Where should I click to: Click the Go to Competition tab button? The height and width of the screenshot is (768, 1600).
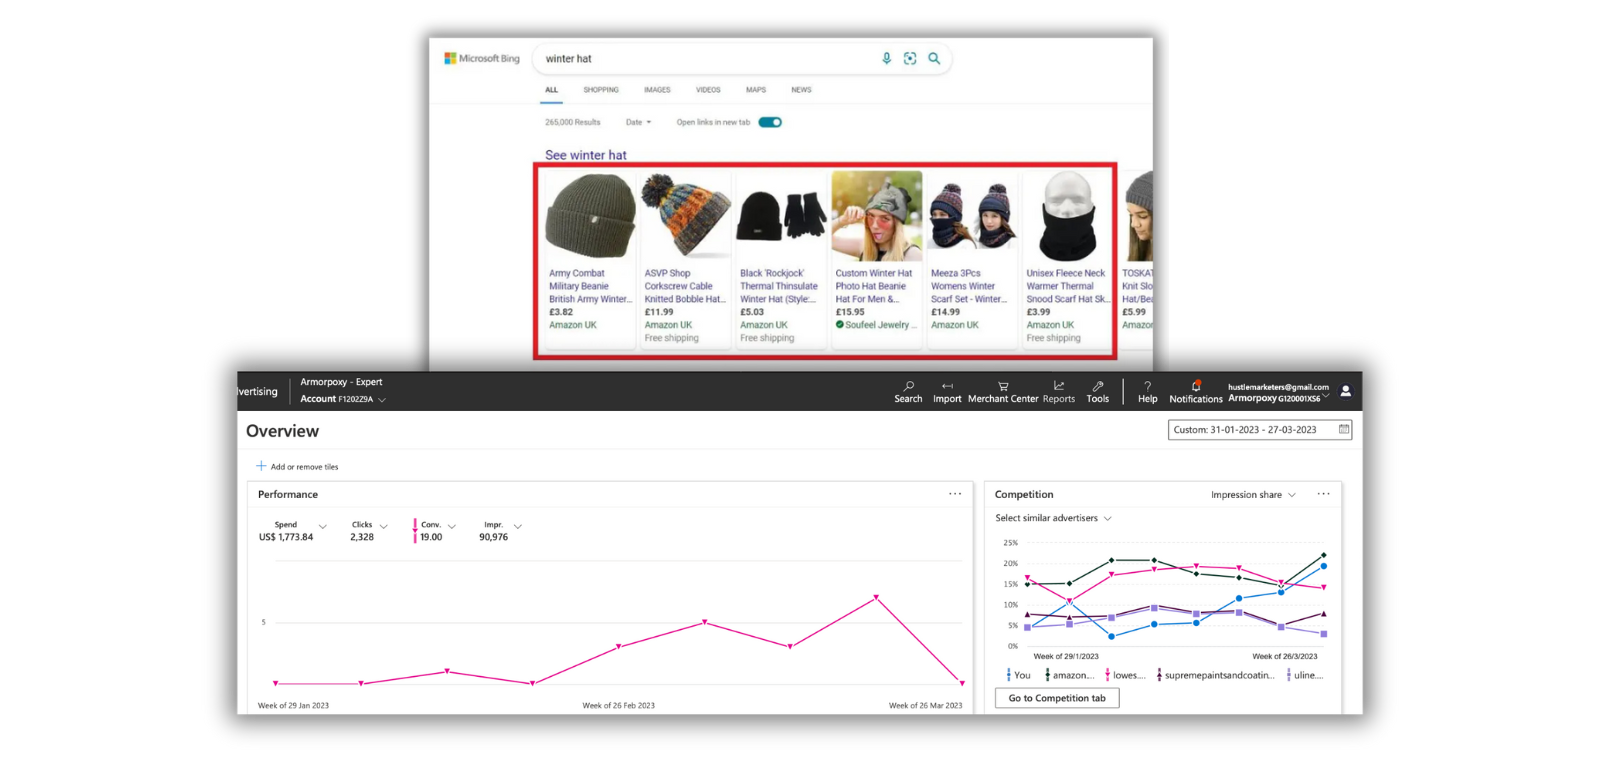pyautogui.click(x=1057, y=698)
